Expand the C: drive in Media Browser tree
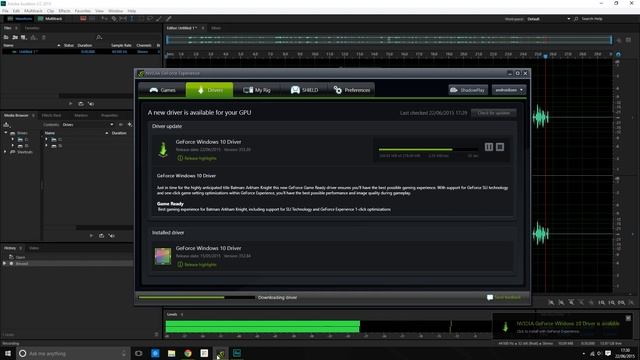 (13, 139)
